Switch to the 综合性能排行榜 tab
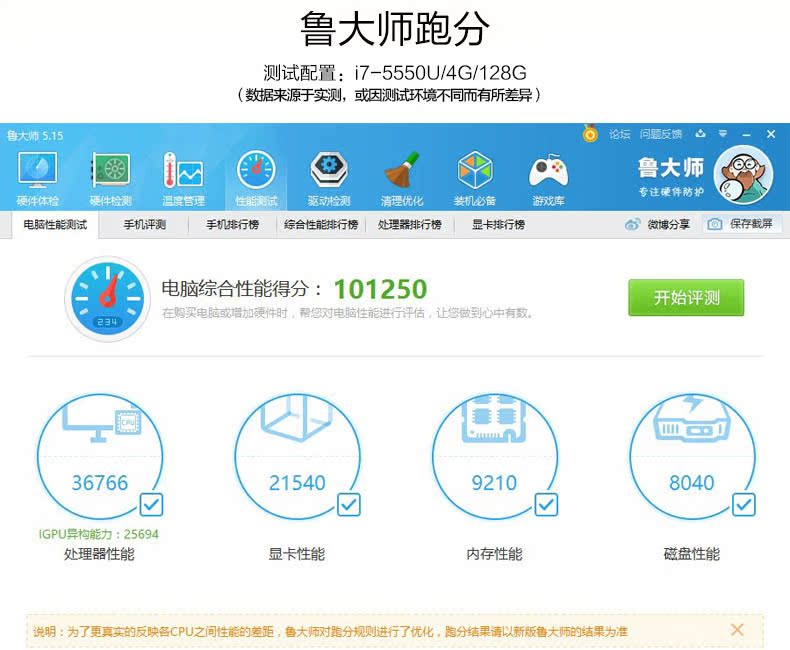790x650 pixels. point(321,225)
